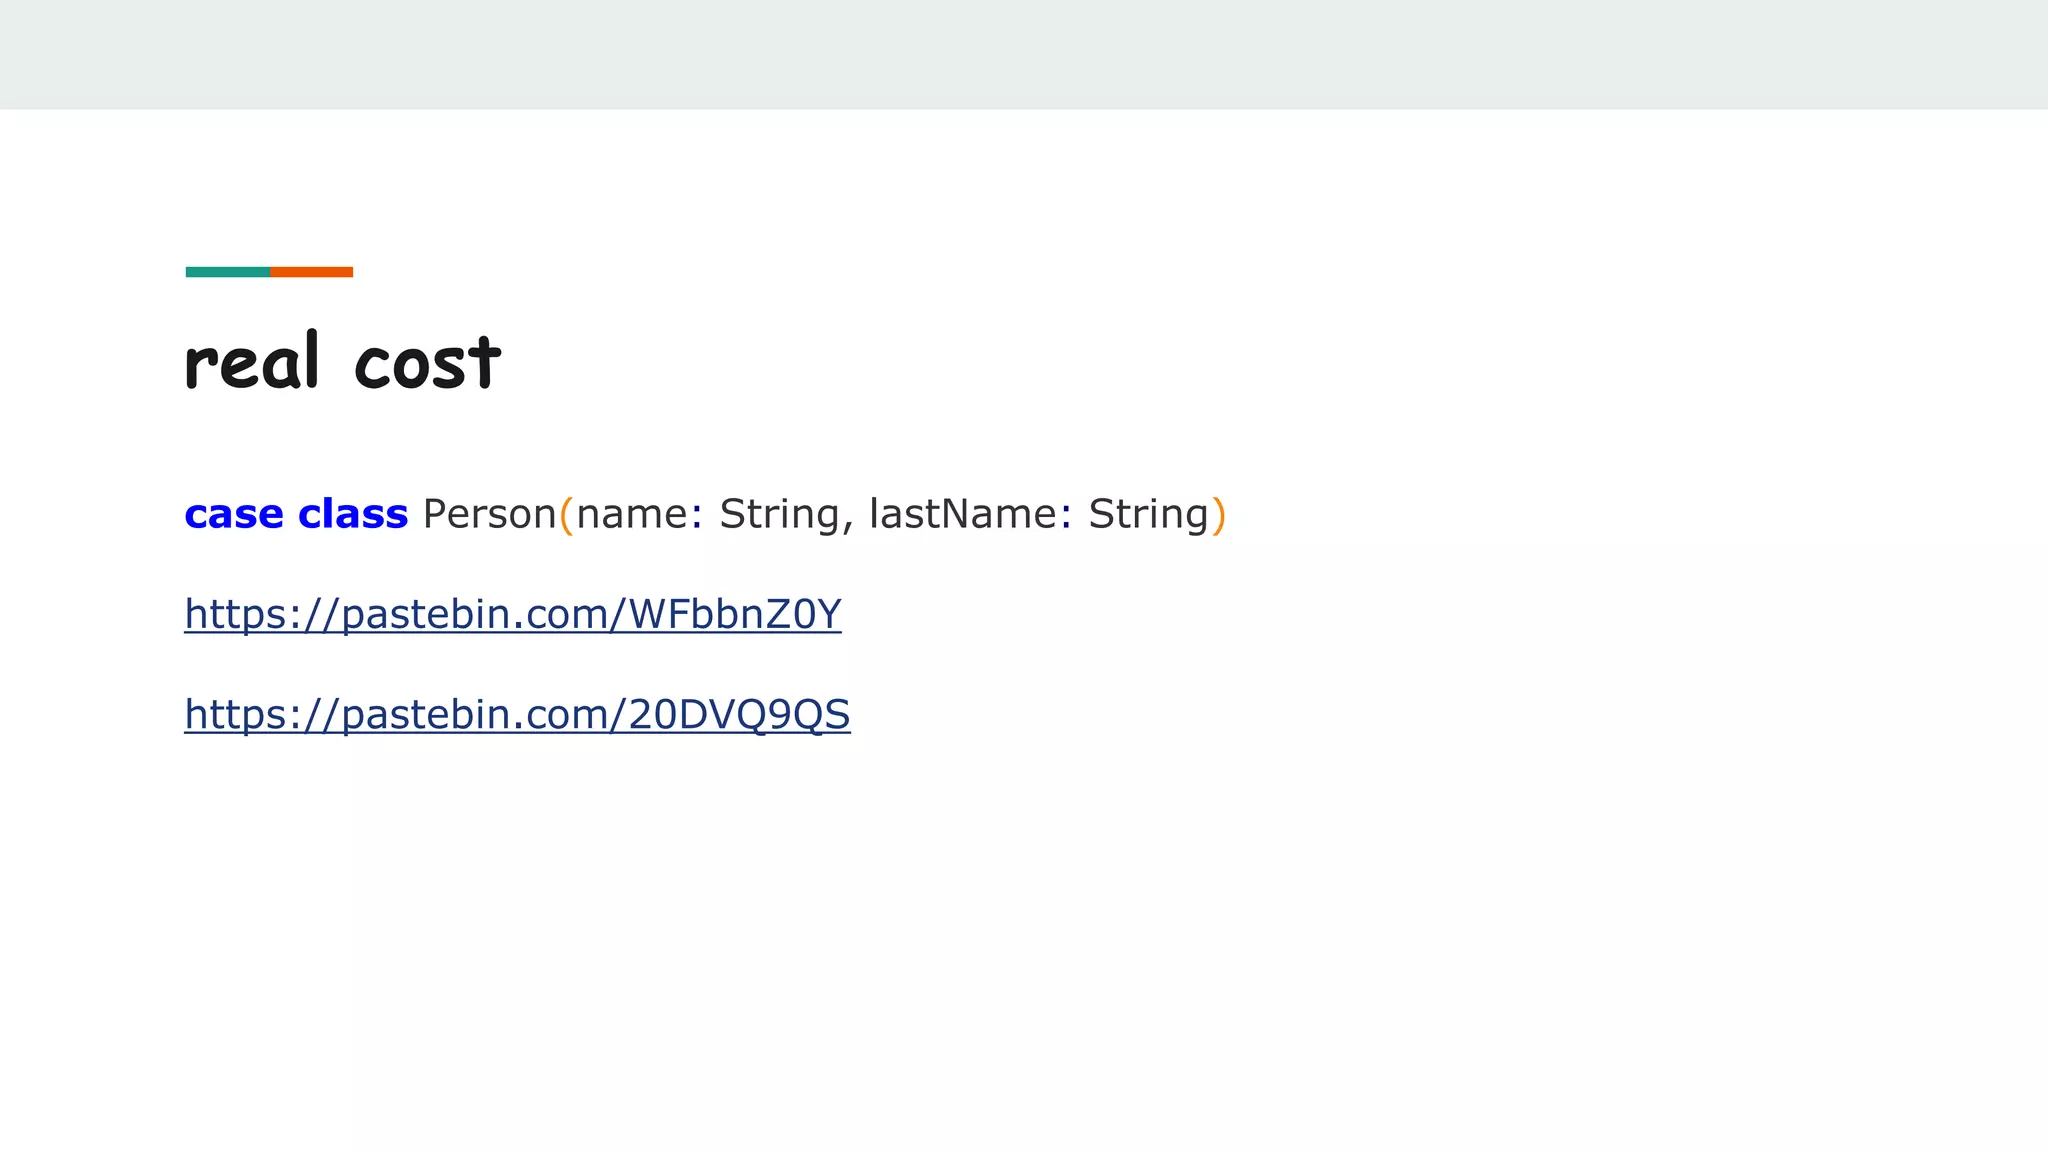Click the gray header band at top
This screenshot has height=1152, width=2048.
tap(1024, 54)
